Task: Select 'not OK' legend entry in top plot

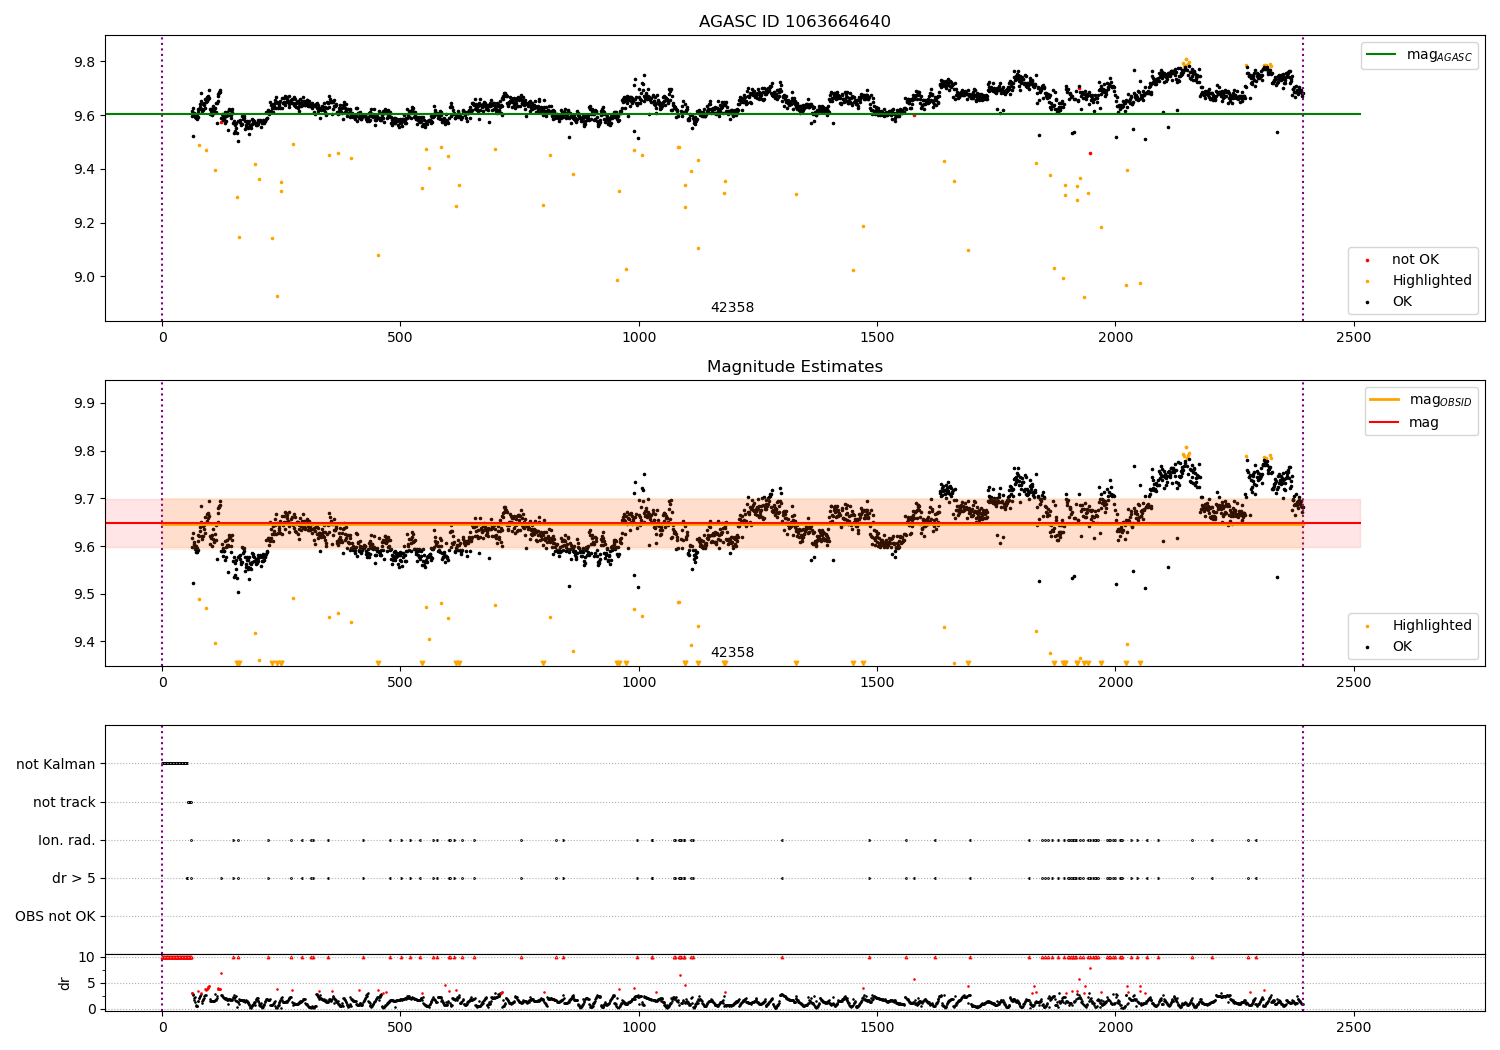Action: [x=1415, y=260]
